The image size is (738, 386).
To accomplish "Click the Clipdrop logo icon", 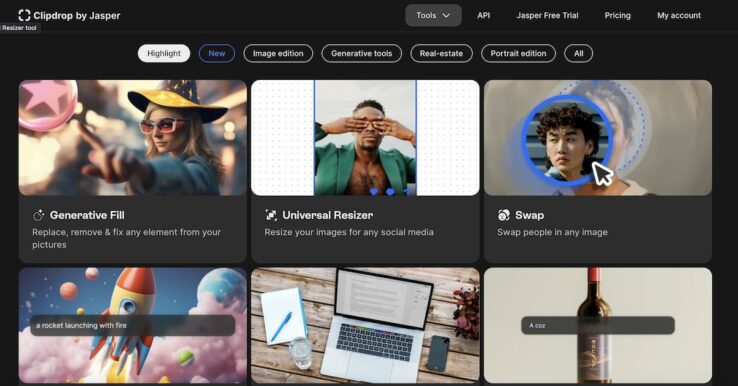I will coord(24,16).
